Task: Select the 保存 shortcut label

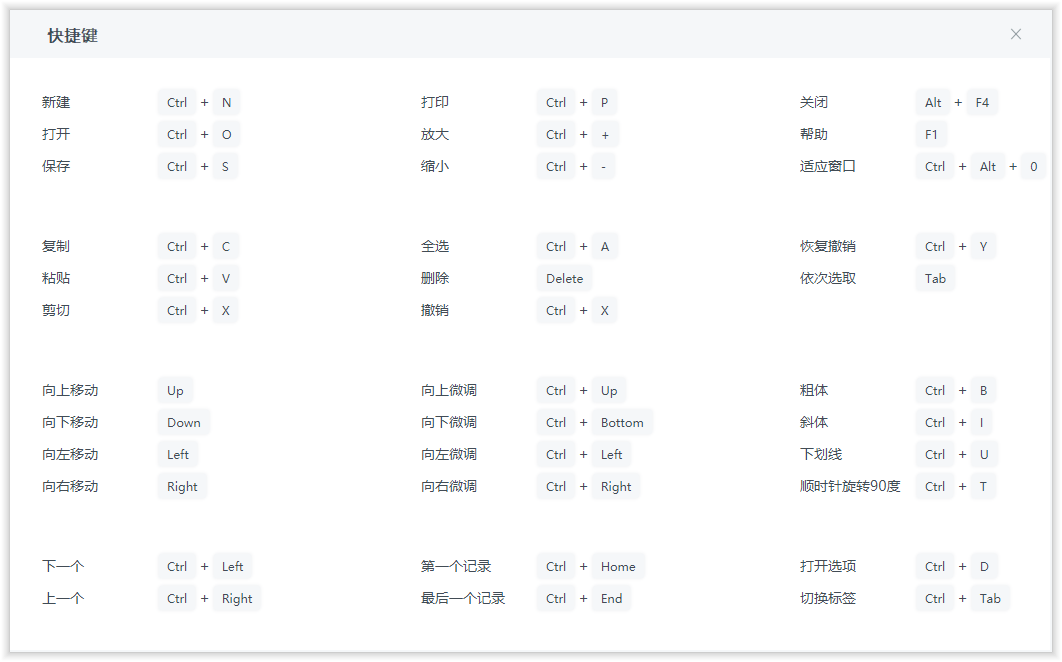Action: coord(56,166)
